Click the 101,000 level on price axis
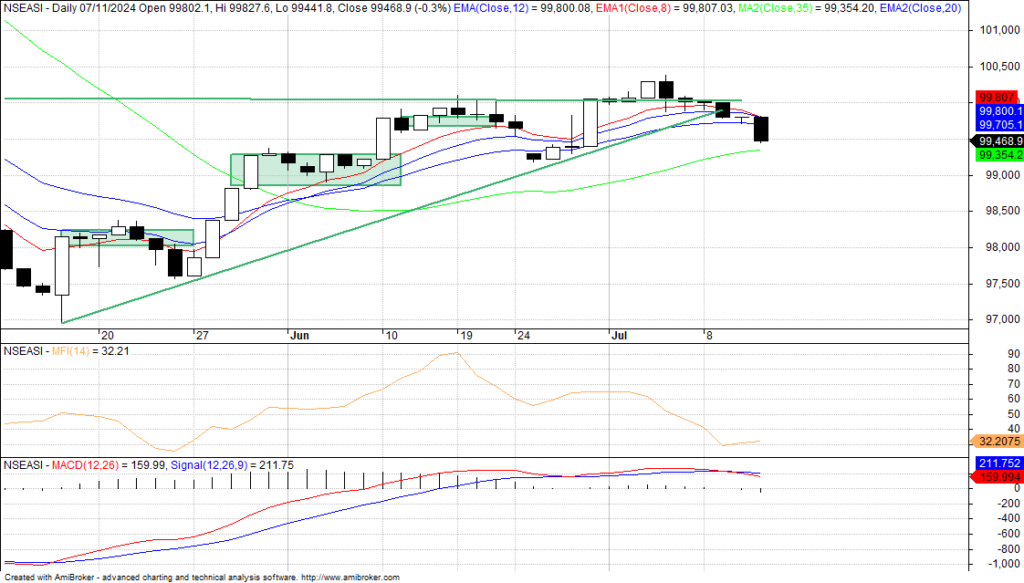This screenshot has width=1024, height=583. 996,30
